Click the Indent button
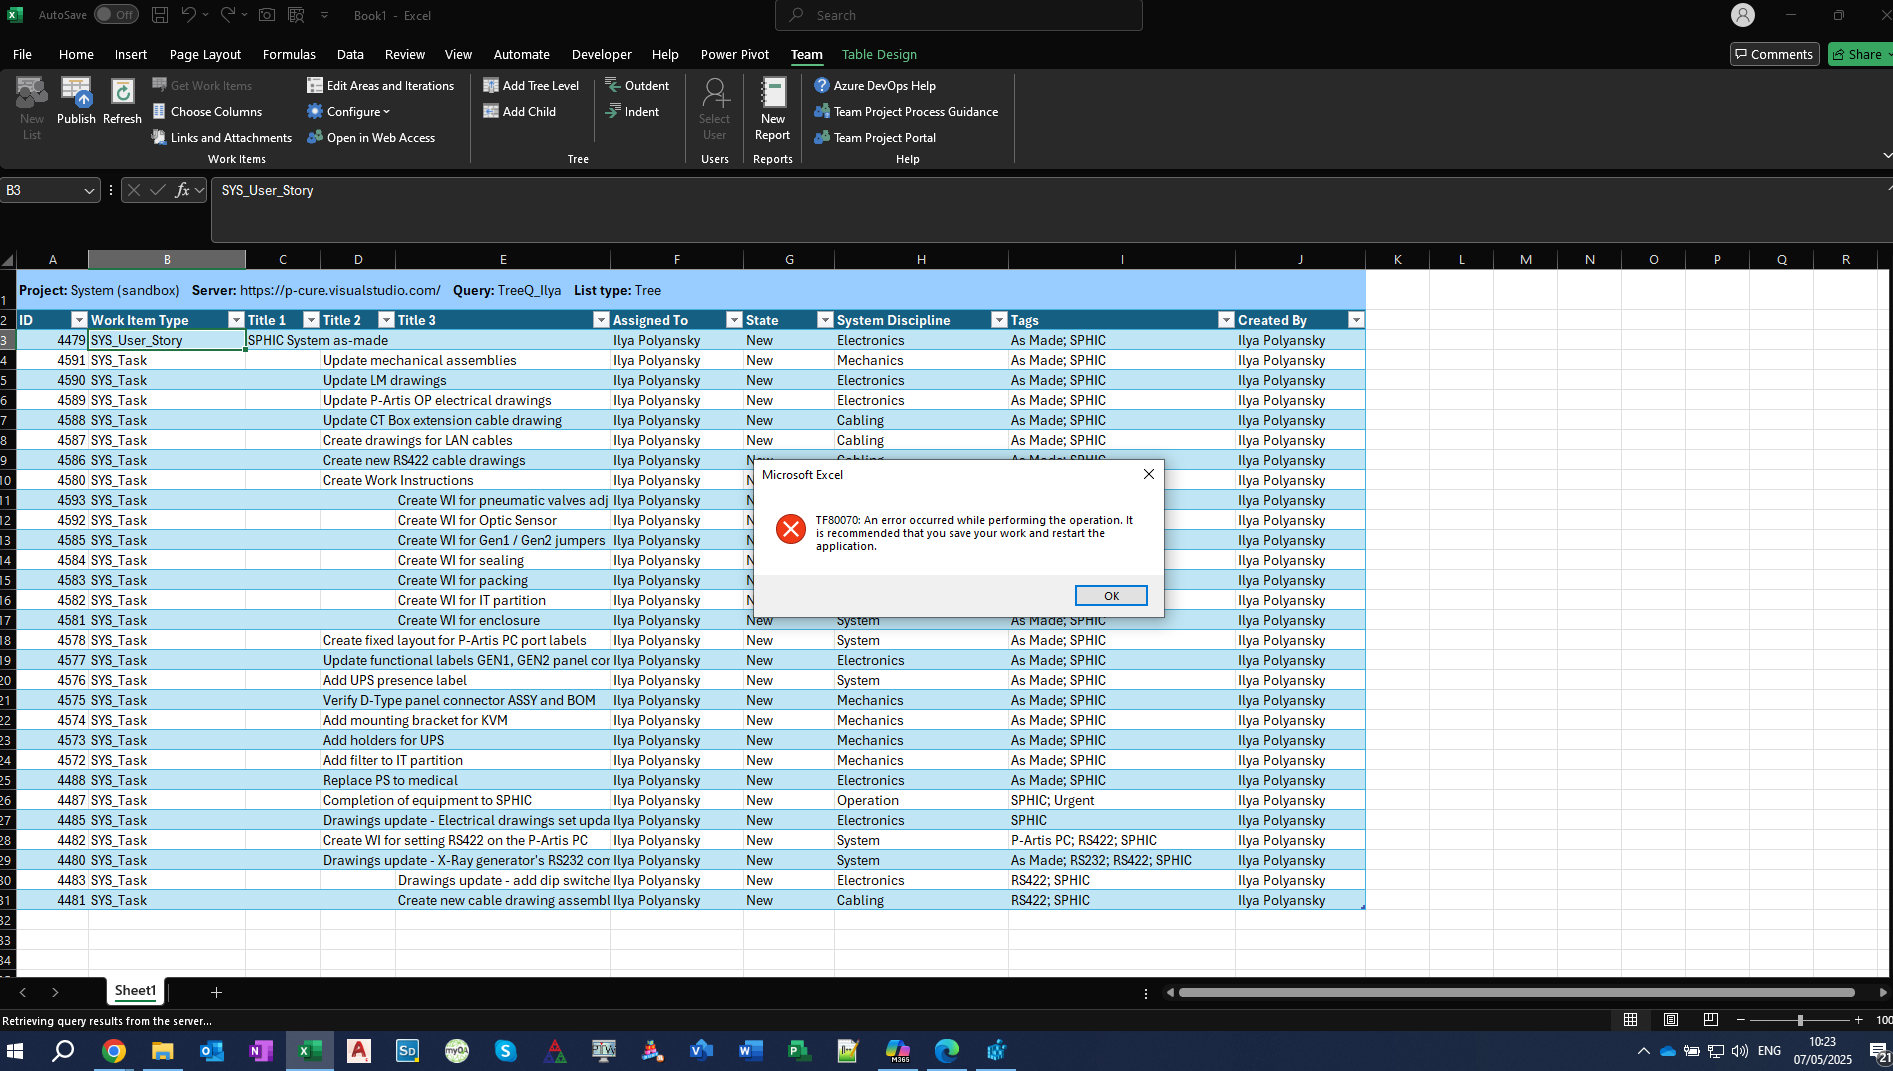 (632, 112)
